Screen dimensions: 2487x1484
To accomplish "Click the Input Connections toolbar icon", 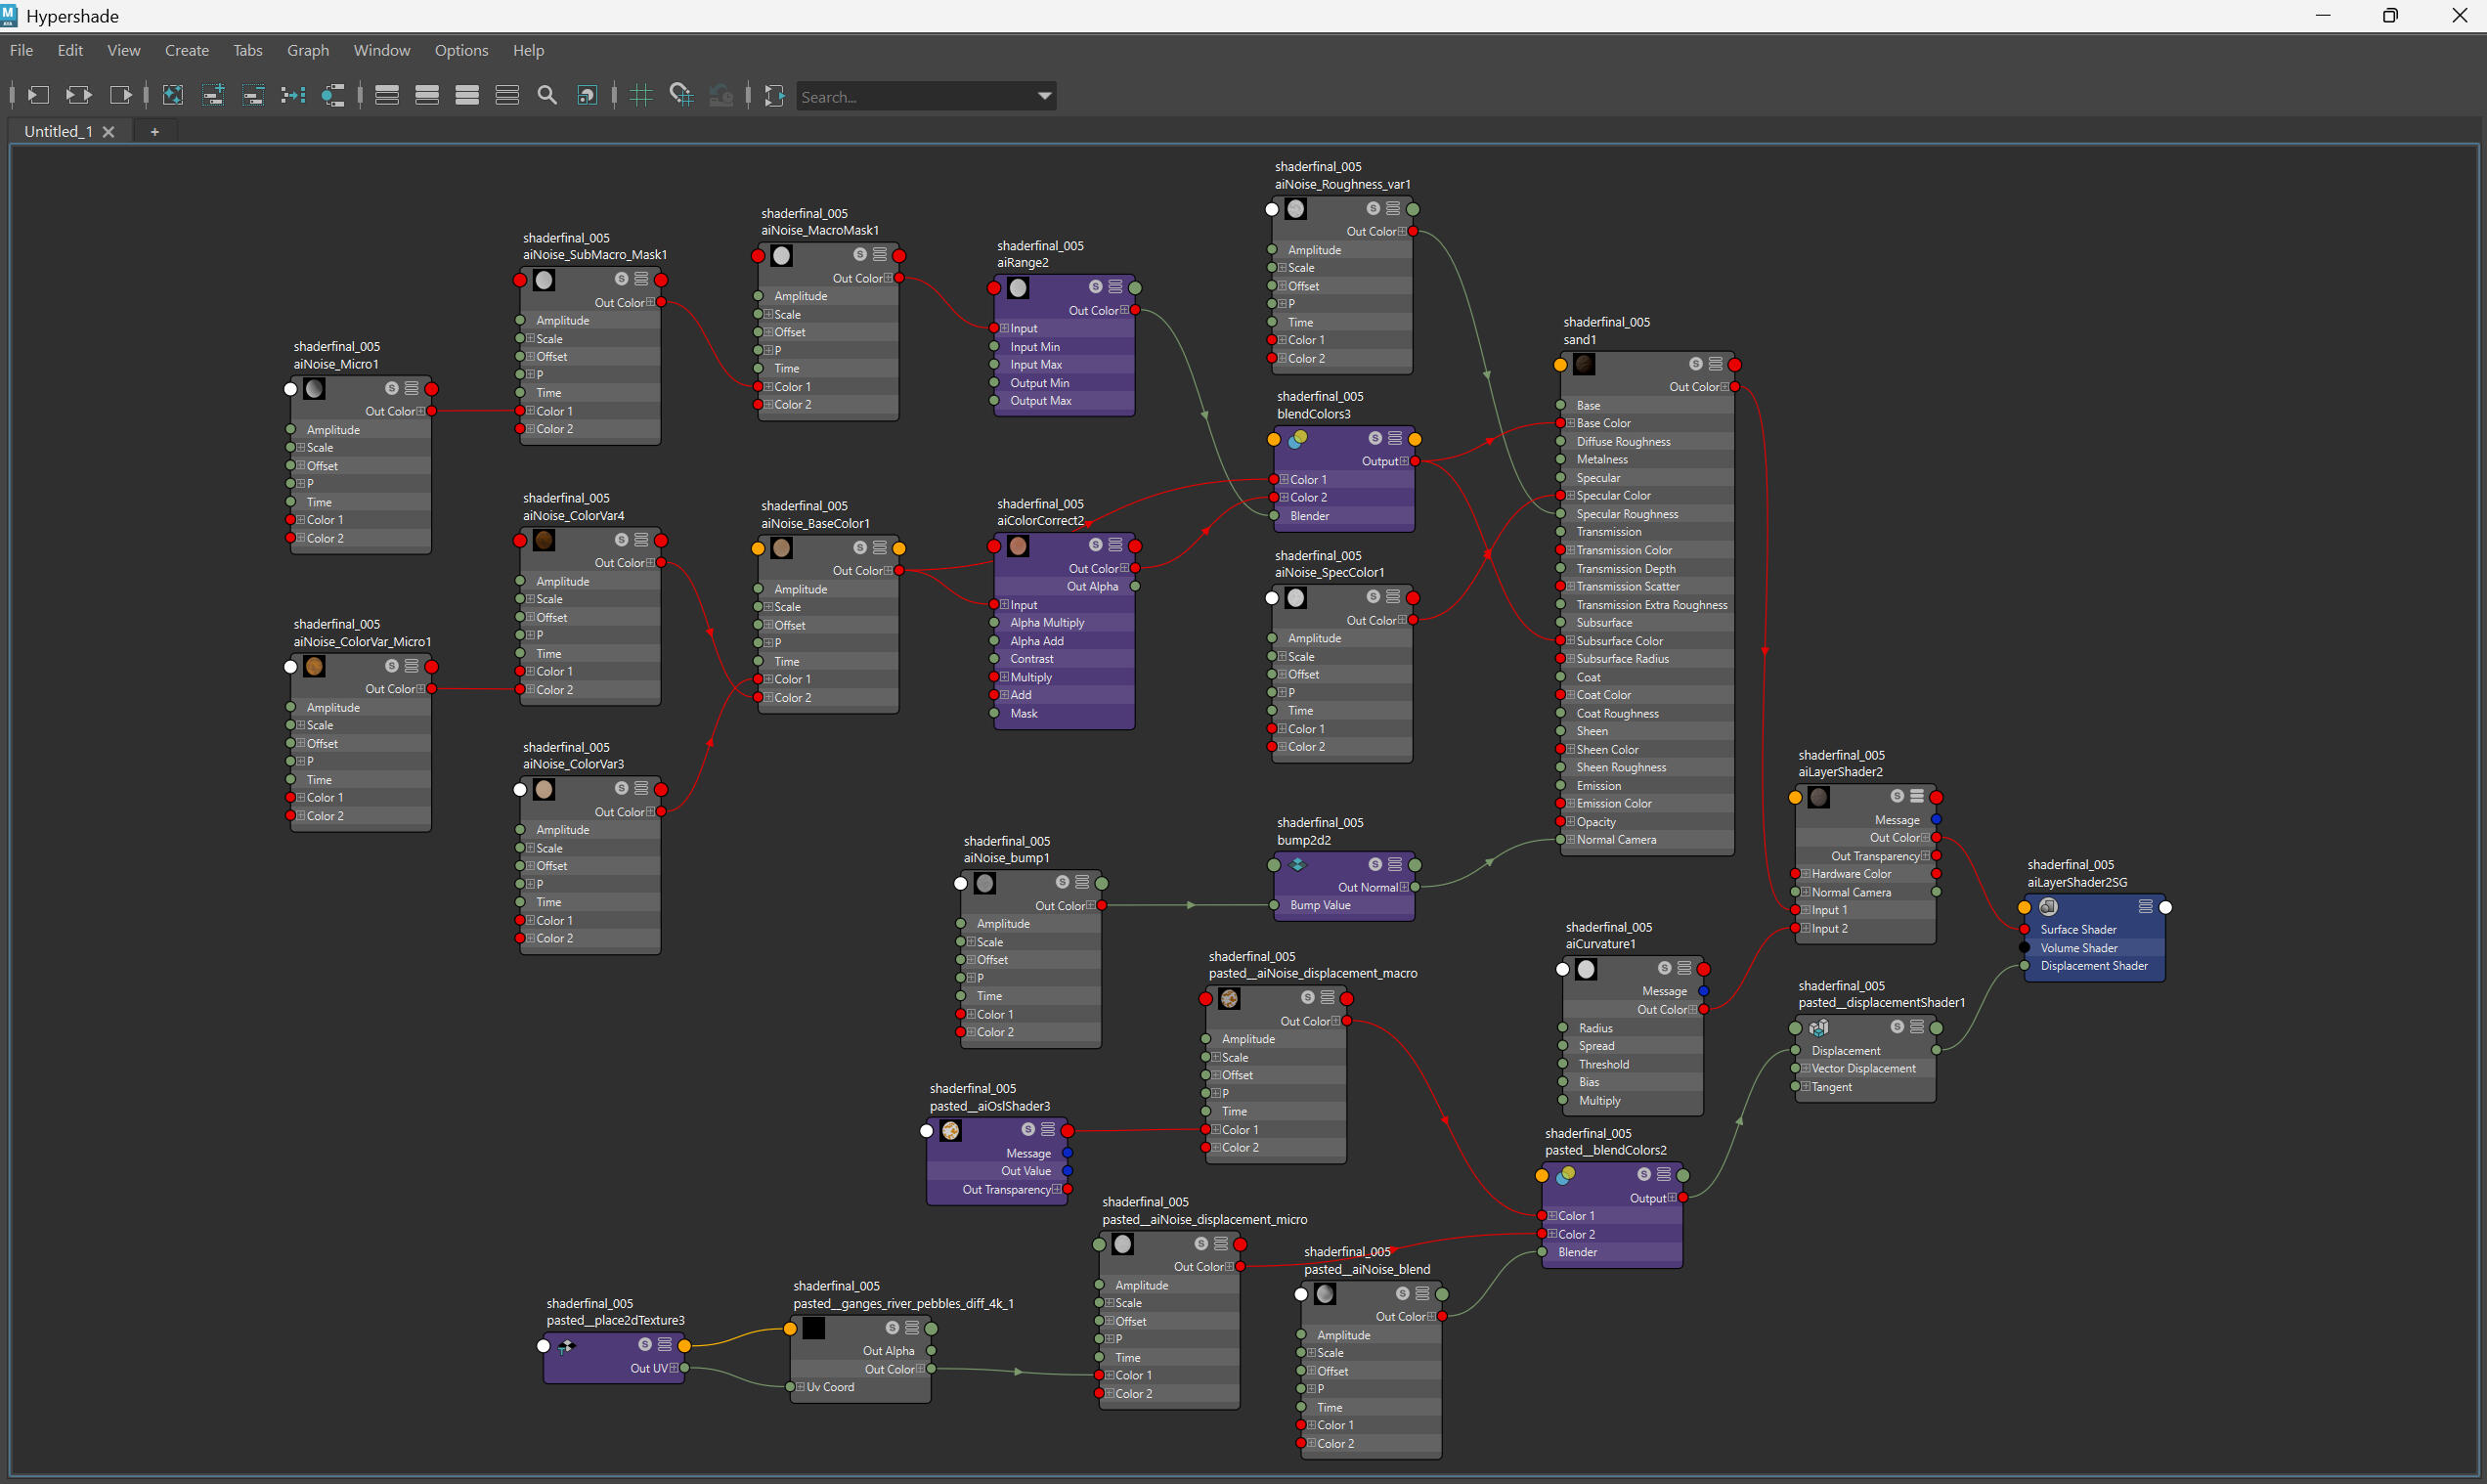I will [x=38, y=95].
